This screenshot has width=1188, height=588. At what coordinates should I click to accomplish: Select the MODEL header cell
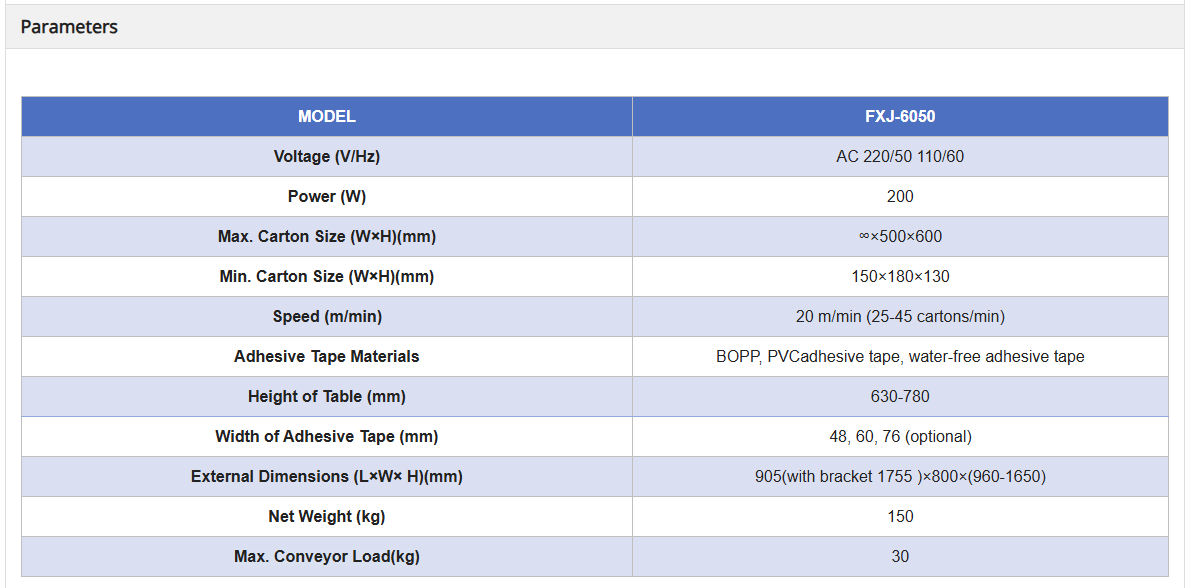click(x=327, y=117)
